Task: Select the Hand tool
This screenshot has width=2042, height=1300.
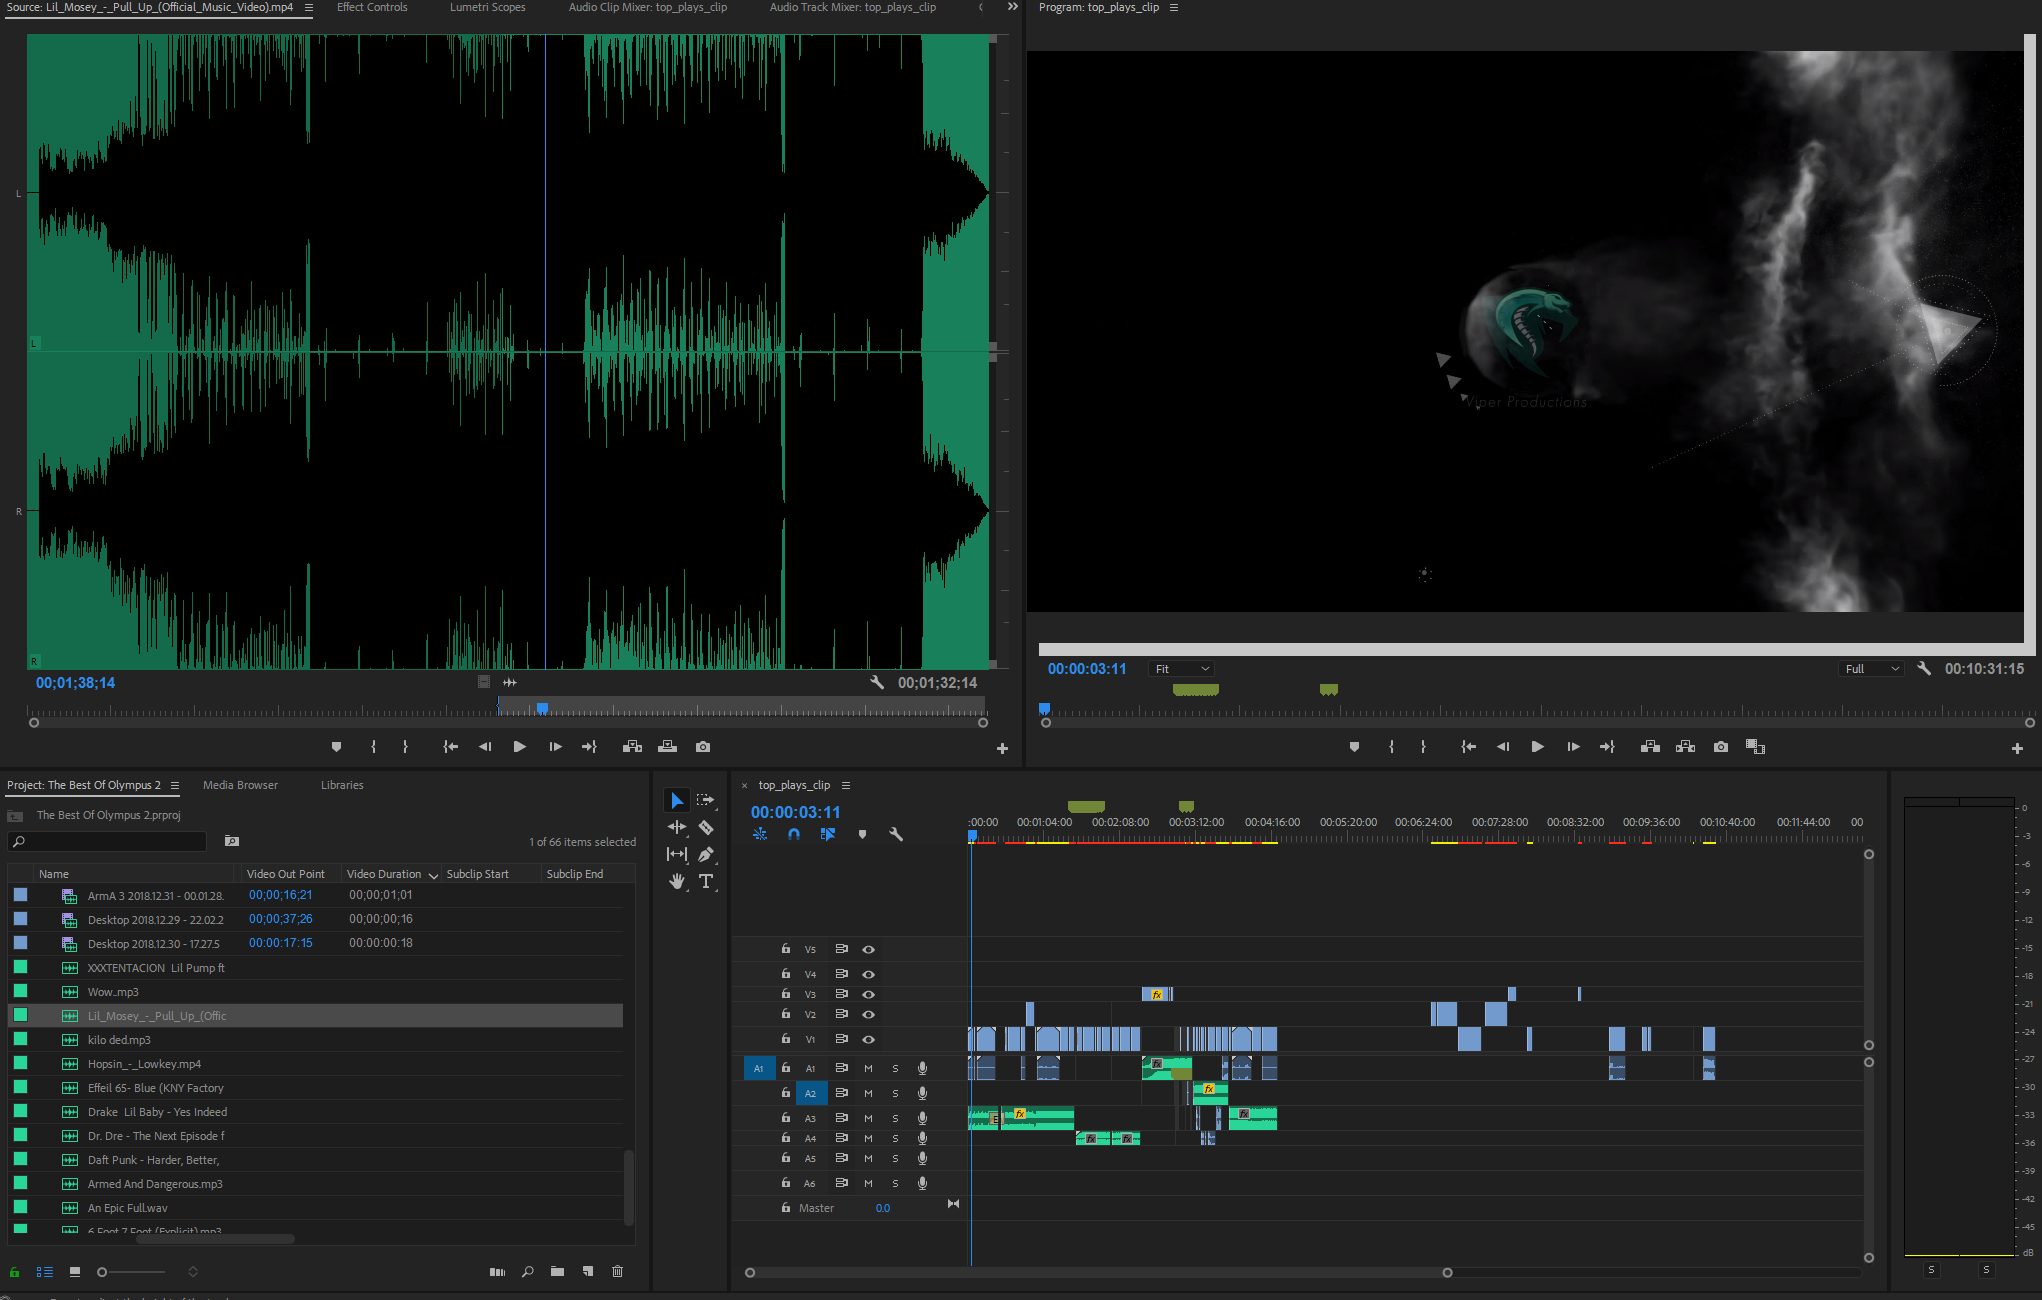Action: [x=677, y=881]
